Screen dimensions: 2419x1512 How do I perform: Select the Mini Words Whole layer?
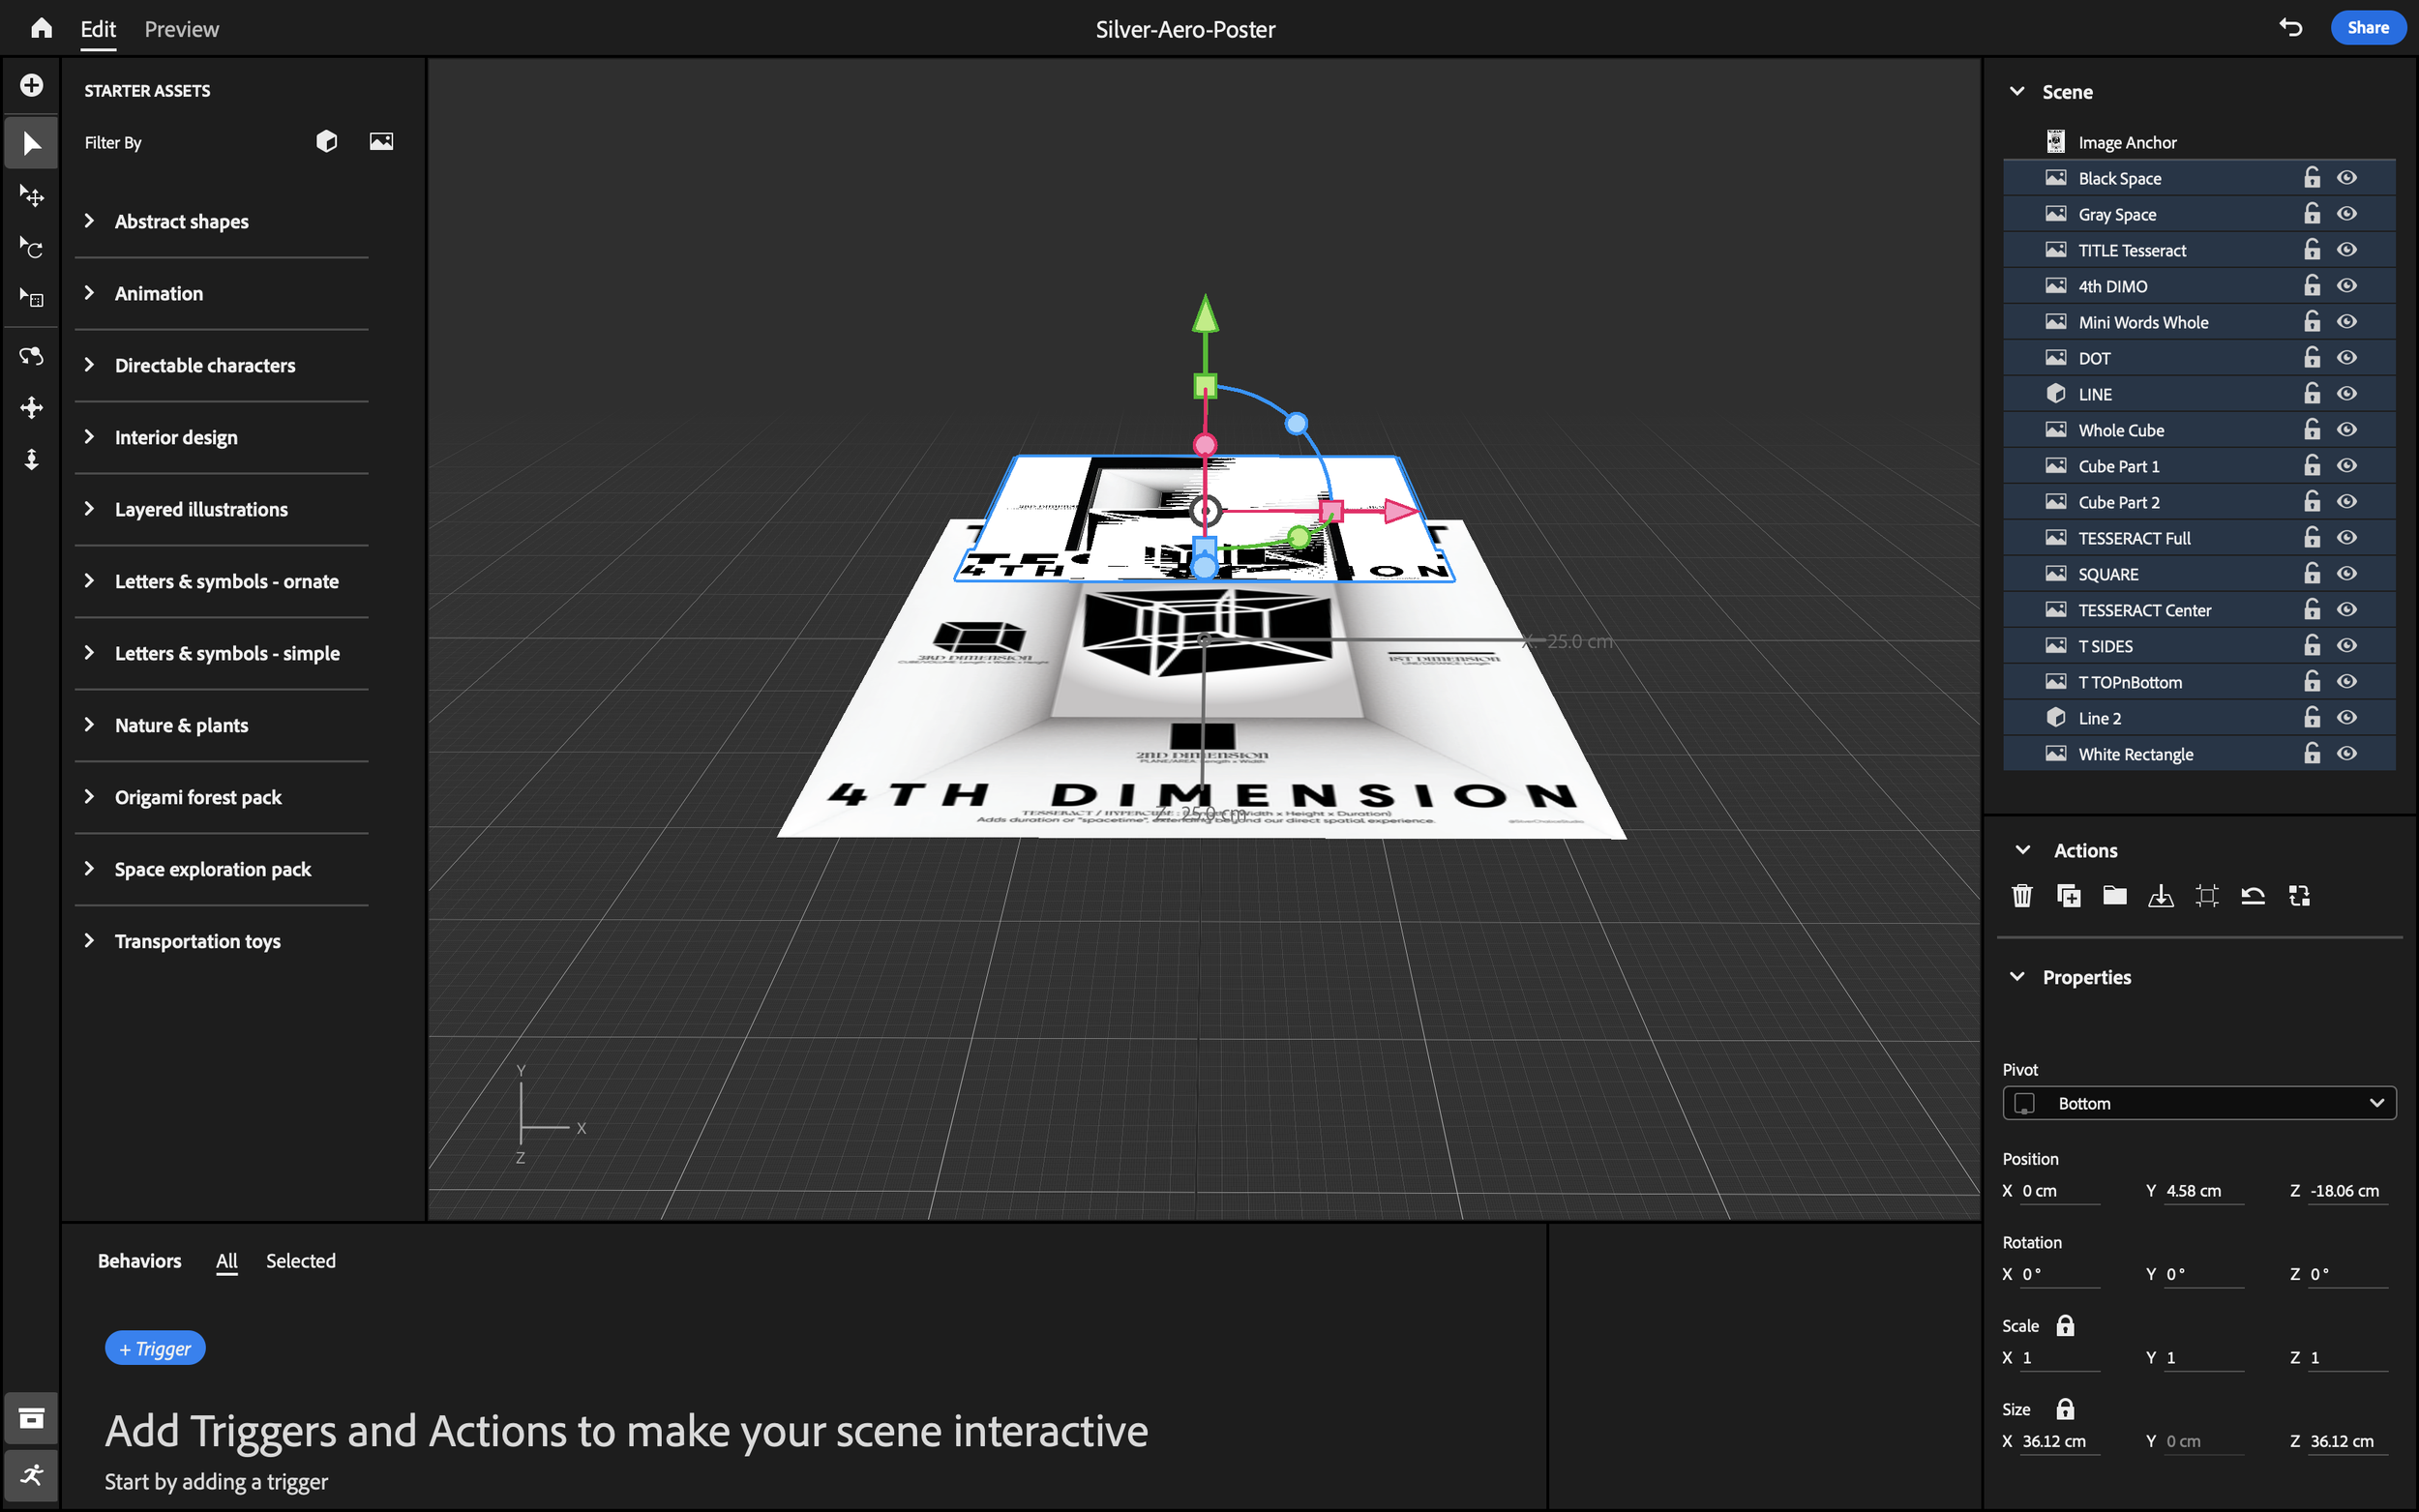[x=2199, y=322]
